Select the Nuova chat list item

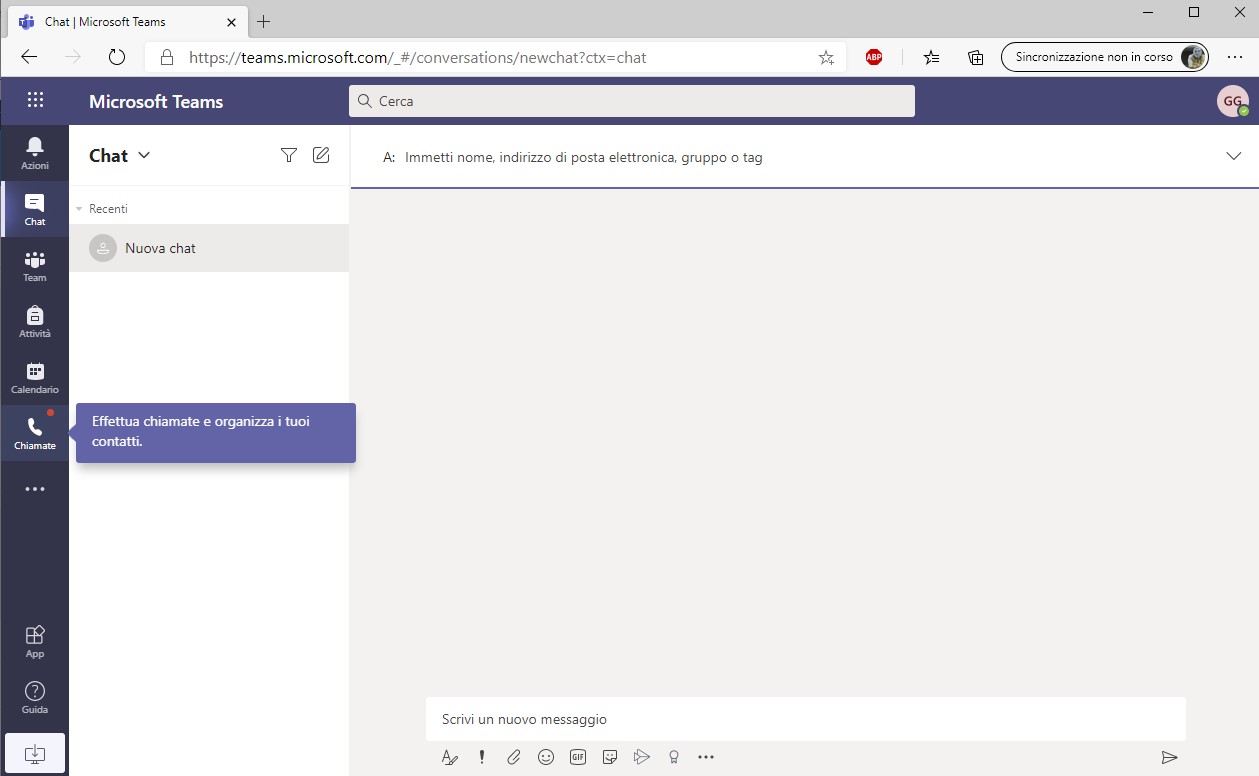pyautogui.click(x=209, y=248)
